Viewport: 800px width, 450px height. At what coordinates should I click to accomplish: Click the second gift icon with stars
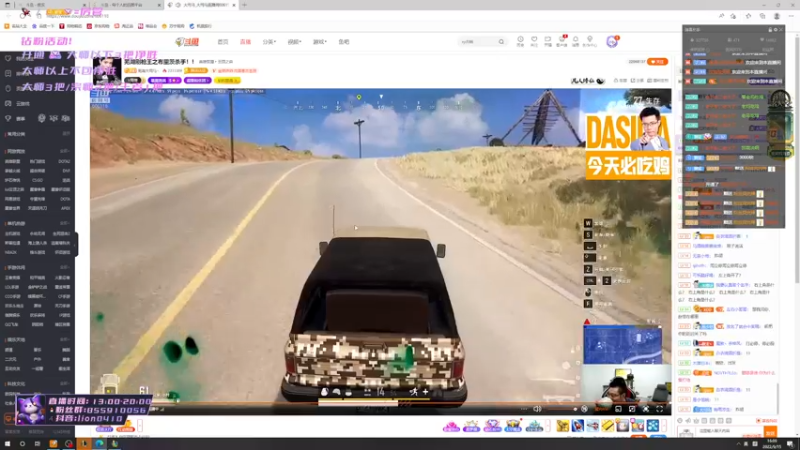pyautogui.click(x=471, y=426)
